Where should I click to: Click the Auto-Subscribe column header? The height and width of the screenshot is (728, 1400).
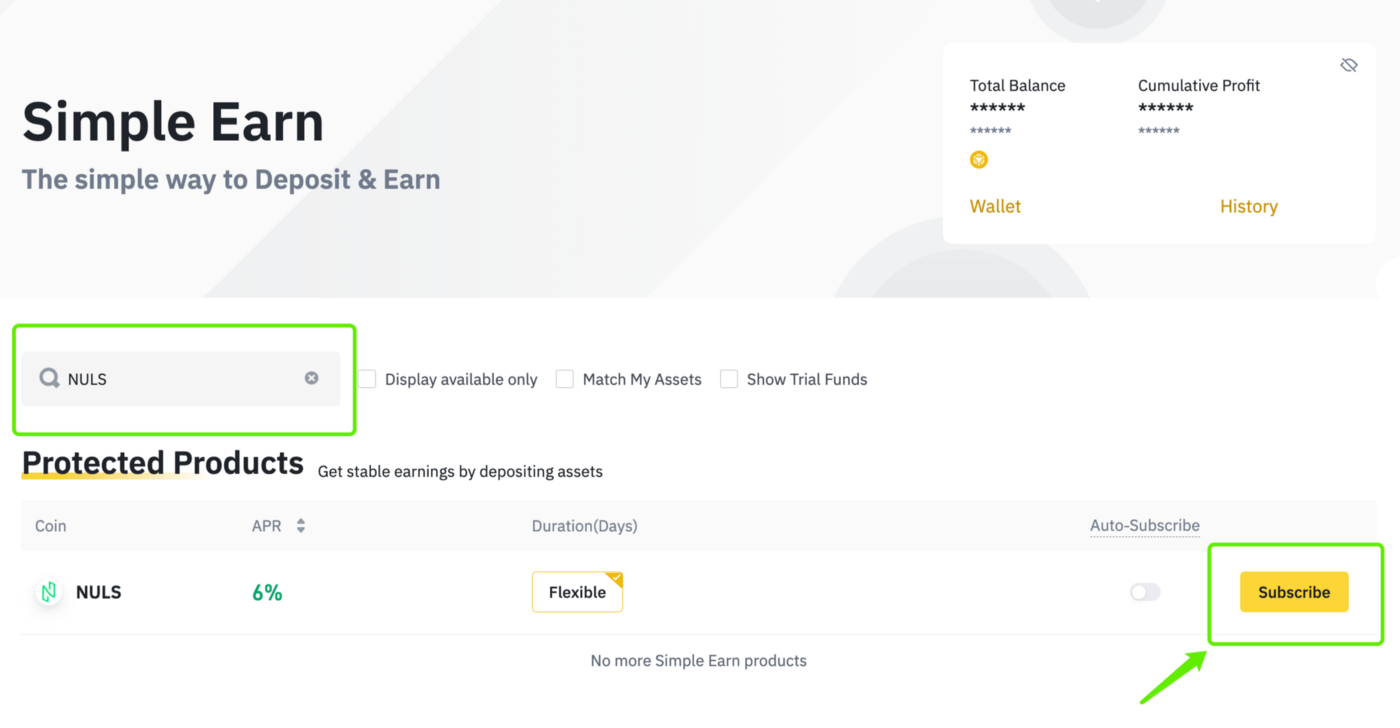coord(1145,526)
